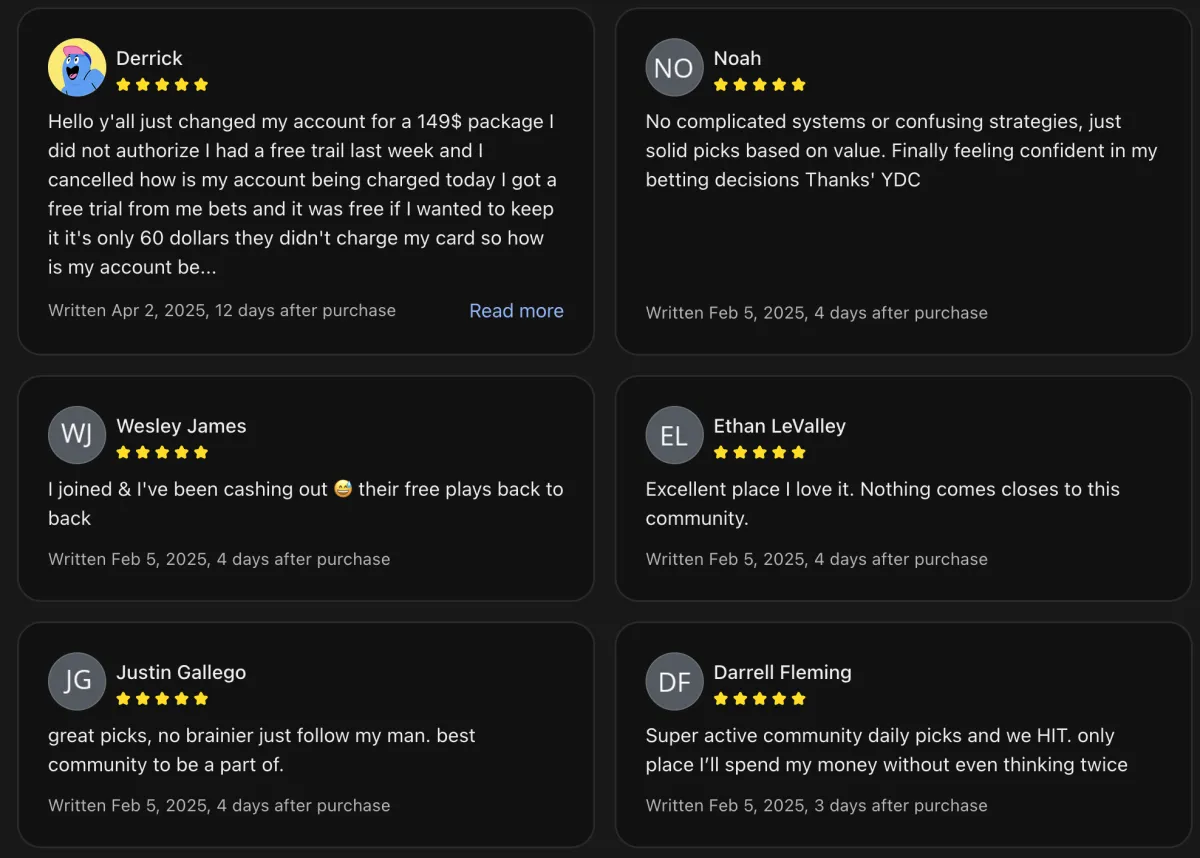This screenshot has width=1200, height=858.
Task: Click Wesley James's review about cashing out
Action: [x=306, y=504]
